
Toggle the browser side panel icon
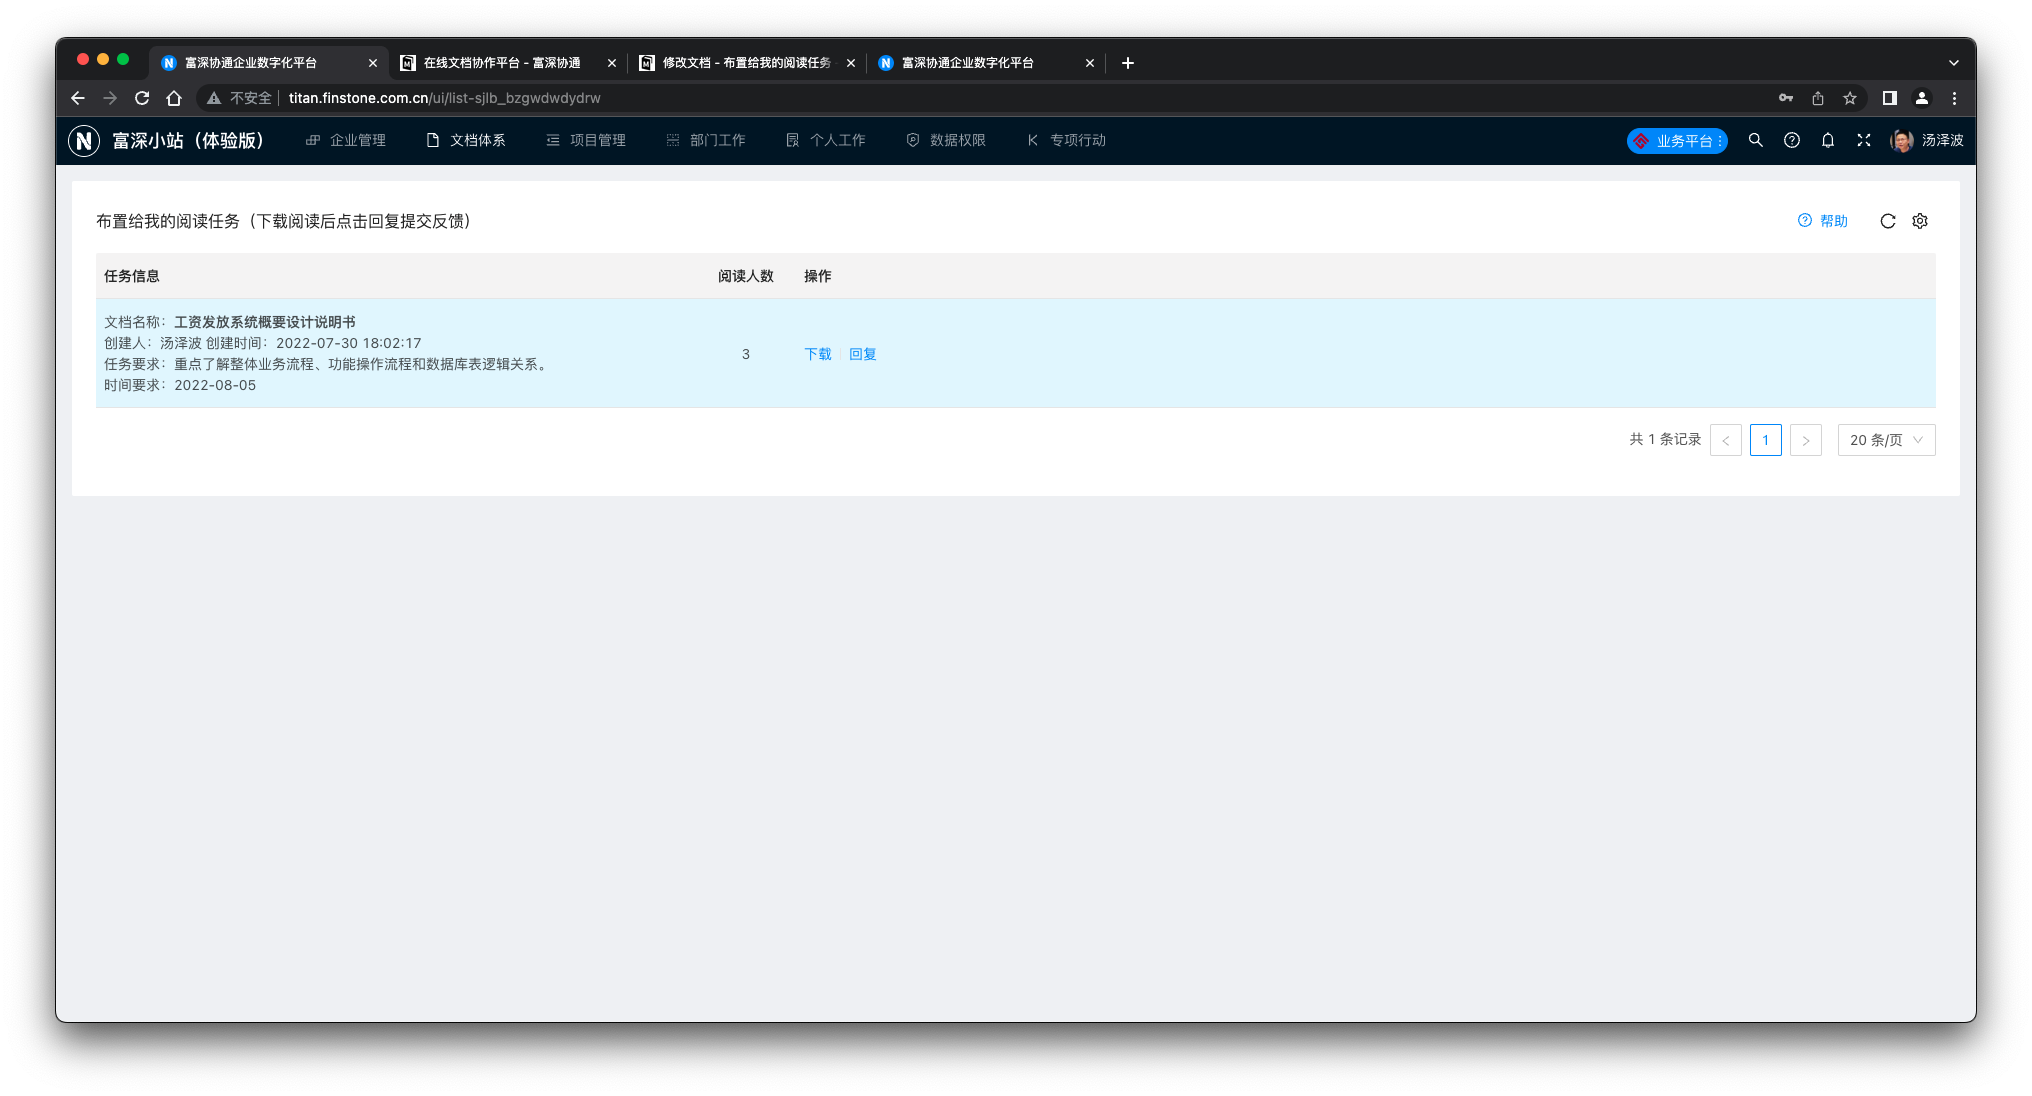pyautogui.click(x=1889, y=98)
